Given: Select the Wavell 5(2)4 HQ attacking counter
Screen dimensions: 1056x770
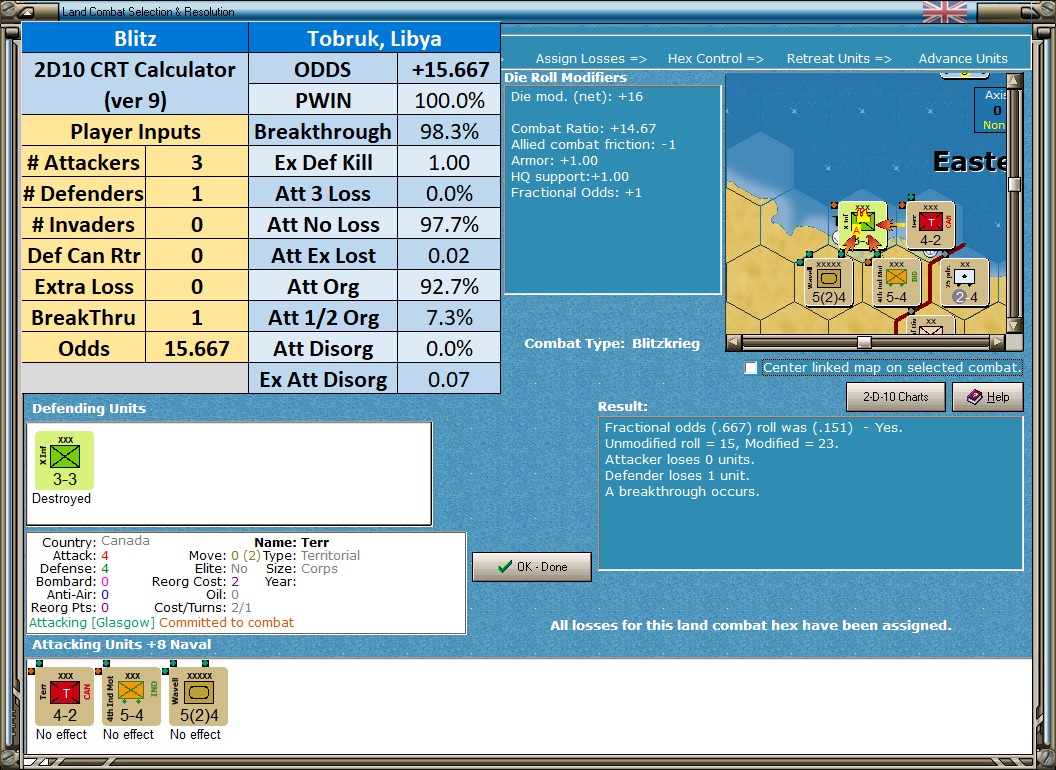Looking at the screenshot, I should [x=199, y=696].
